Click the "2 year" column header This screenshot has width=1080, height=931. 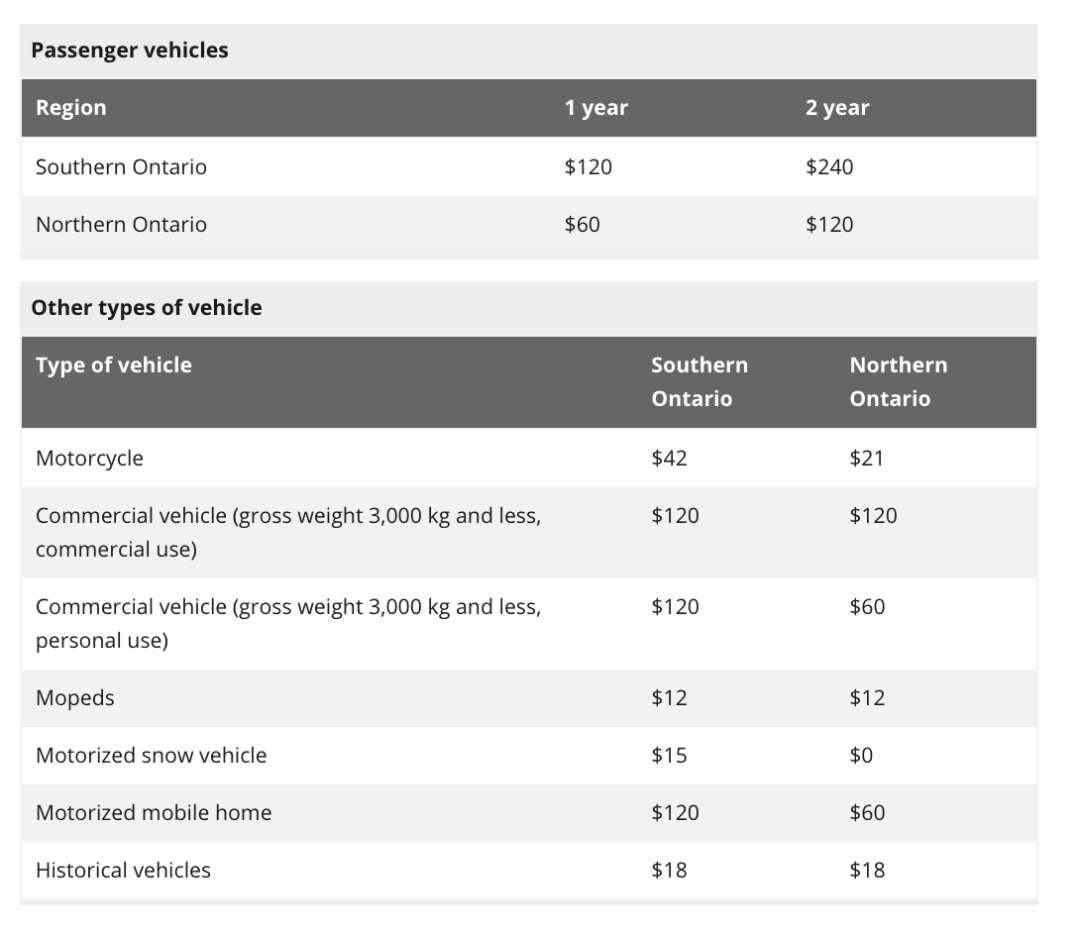tap(837, 108)
